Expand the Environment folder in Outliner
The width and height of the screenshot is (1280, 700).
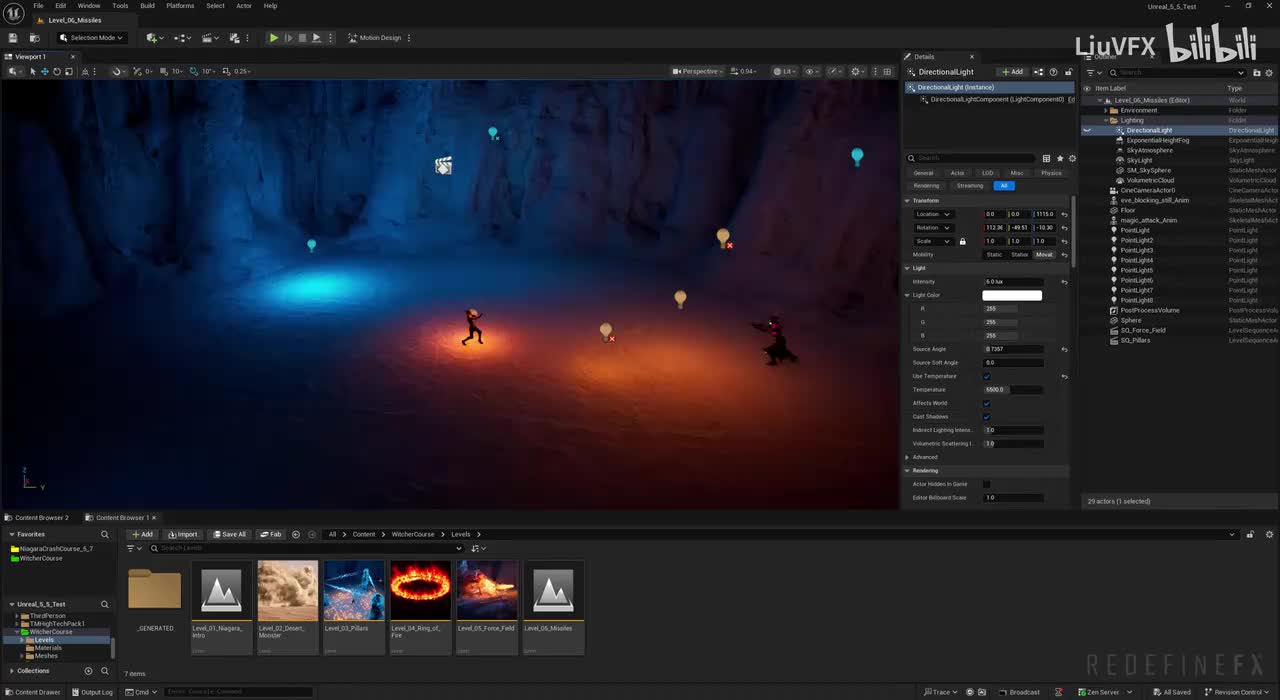[1106, 110]
